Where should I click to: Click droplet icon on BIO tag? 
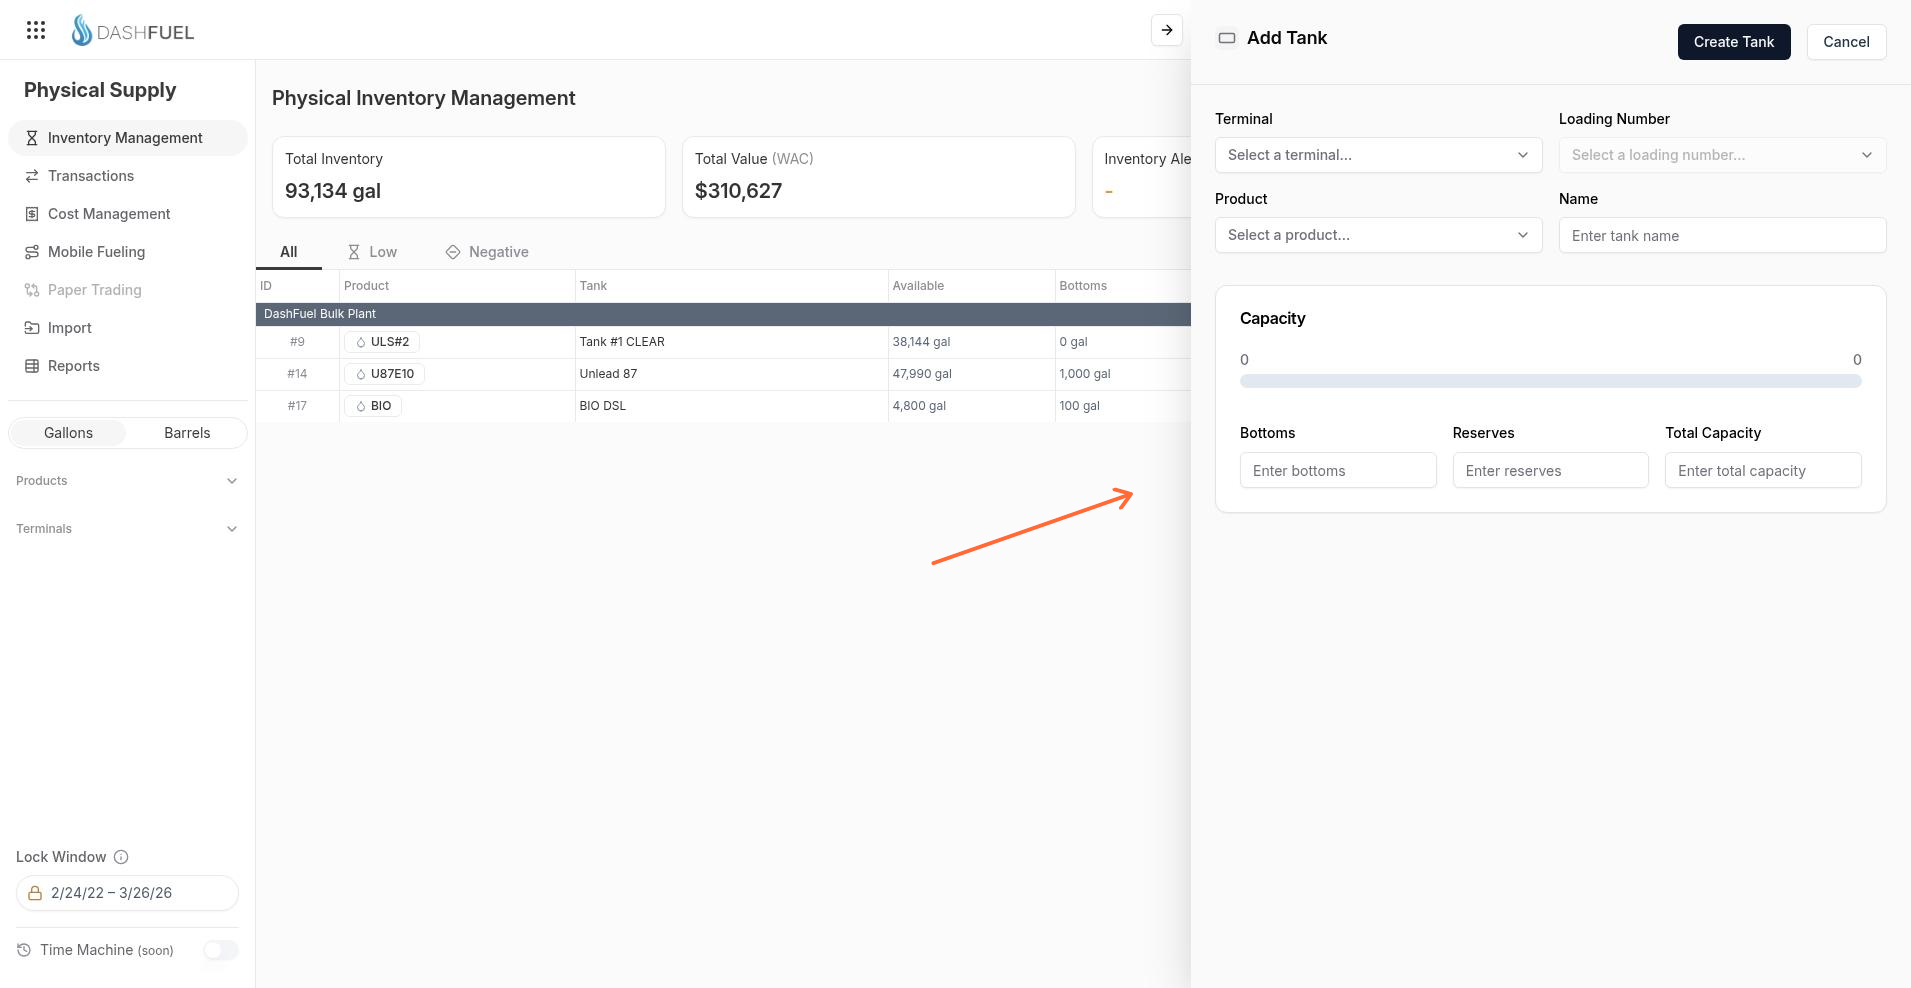coord(361,406)
